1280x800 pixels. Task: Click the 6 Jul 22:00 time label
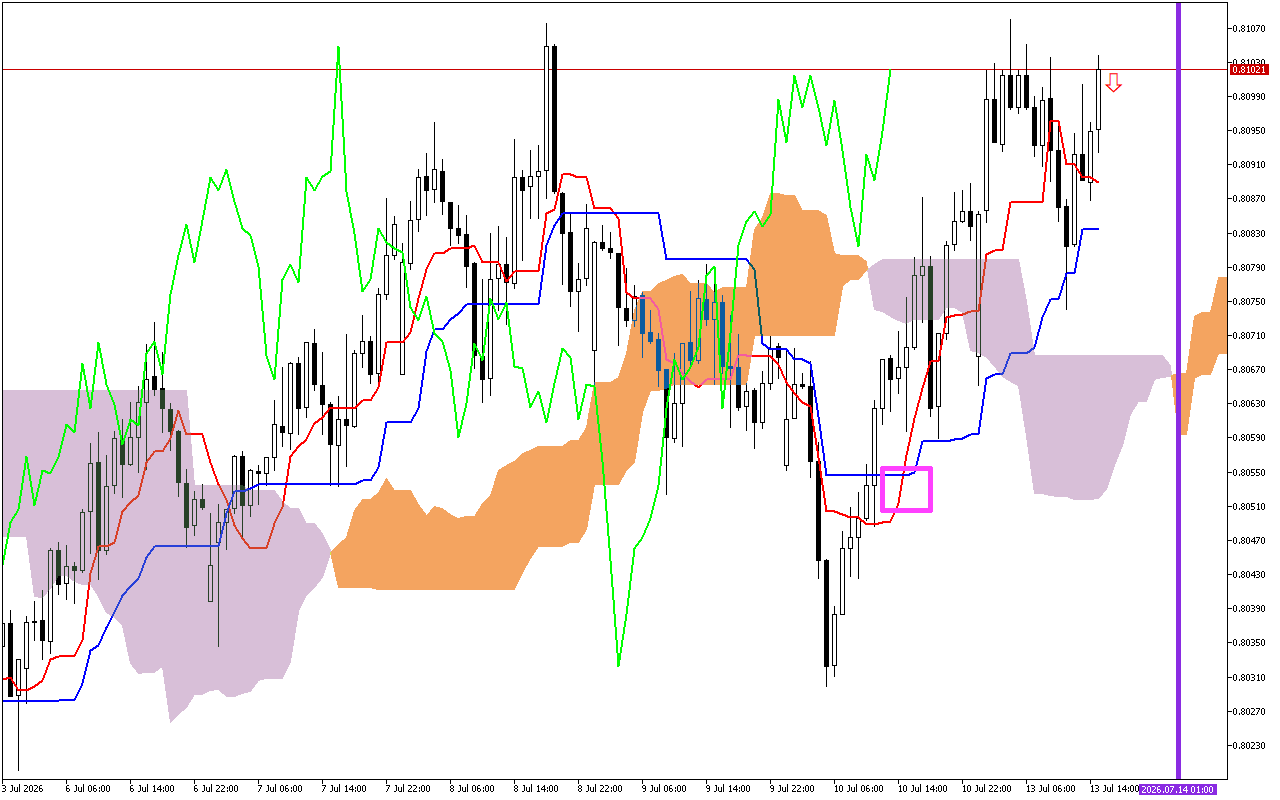click(x=215, y=789)
